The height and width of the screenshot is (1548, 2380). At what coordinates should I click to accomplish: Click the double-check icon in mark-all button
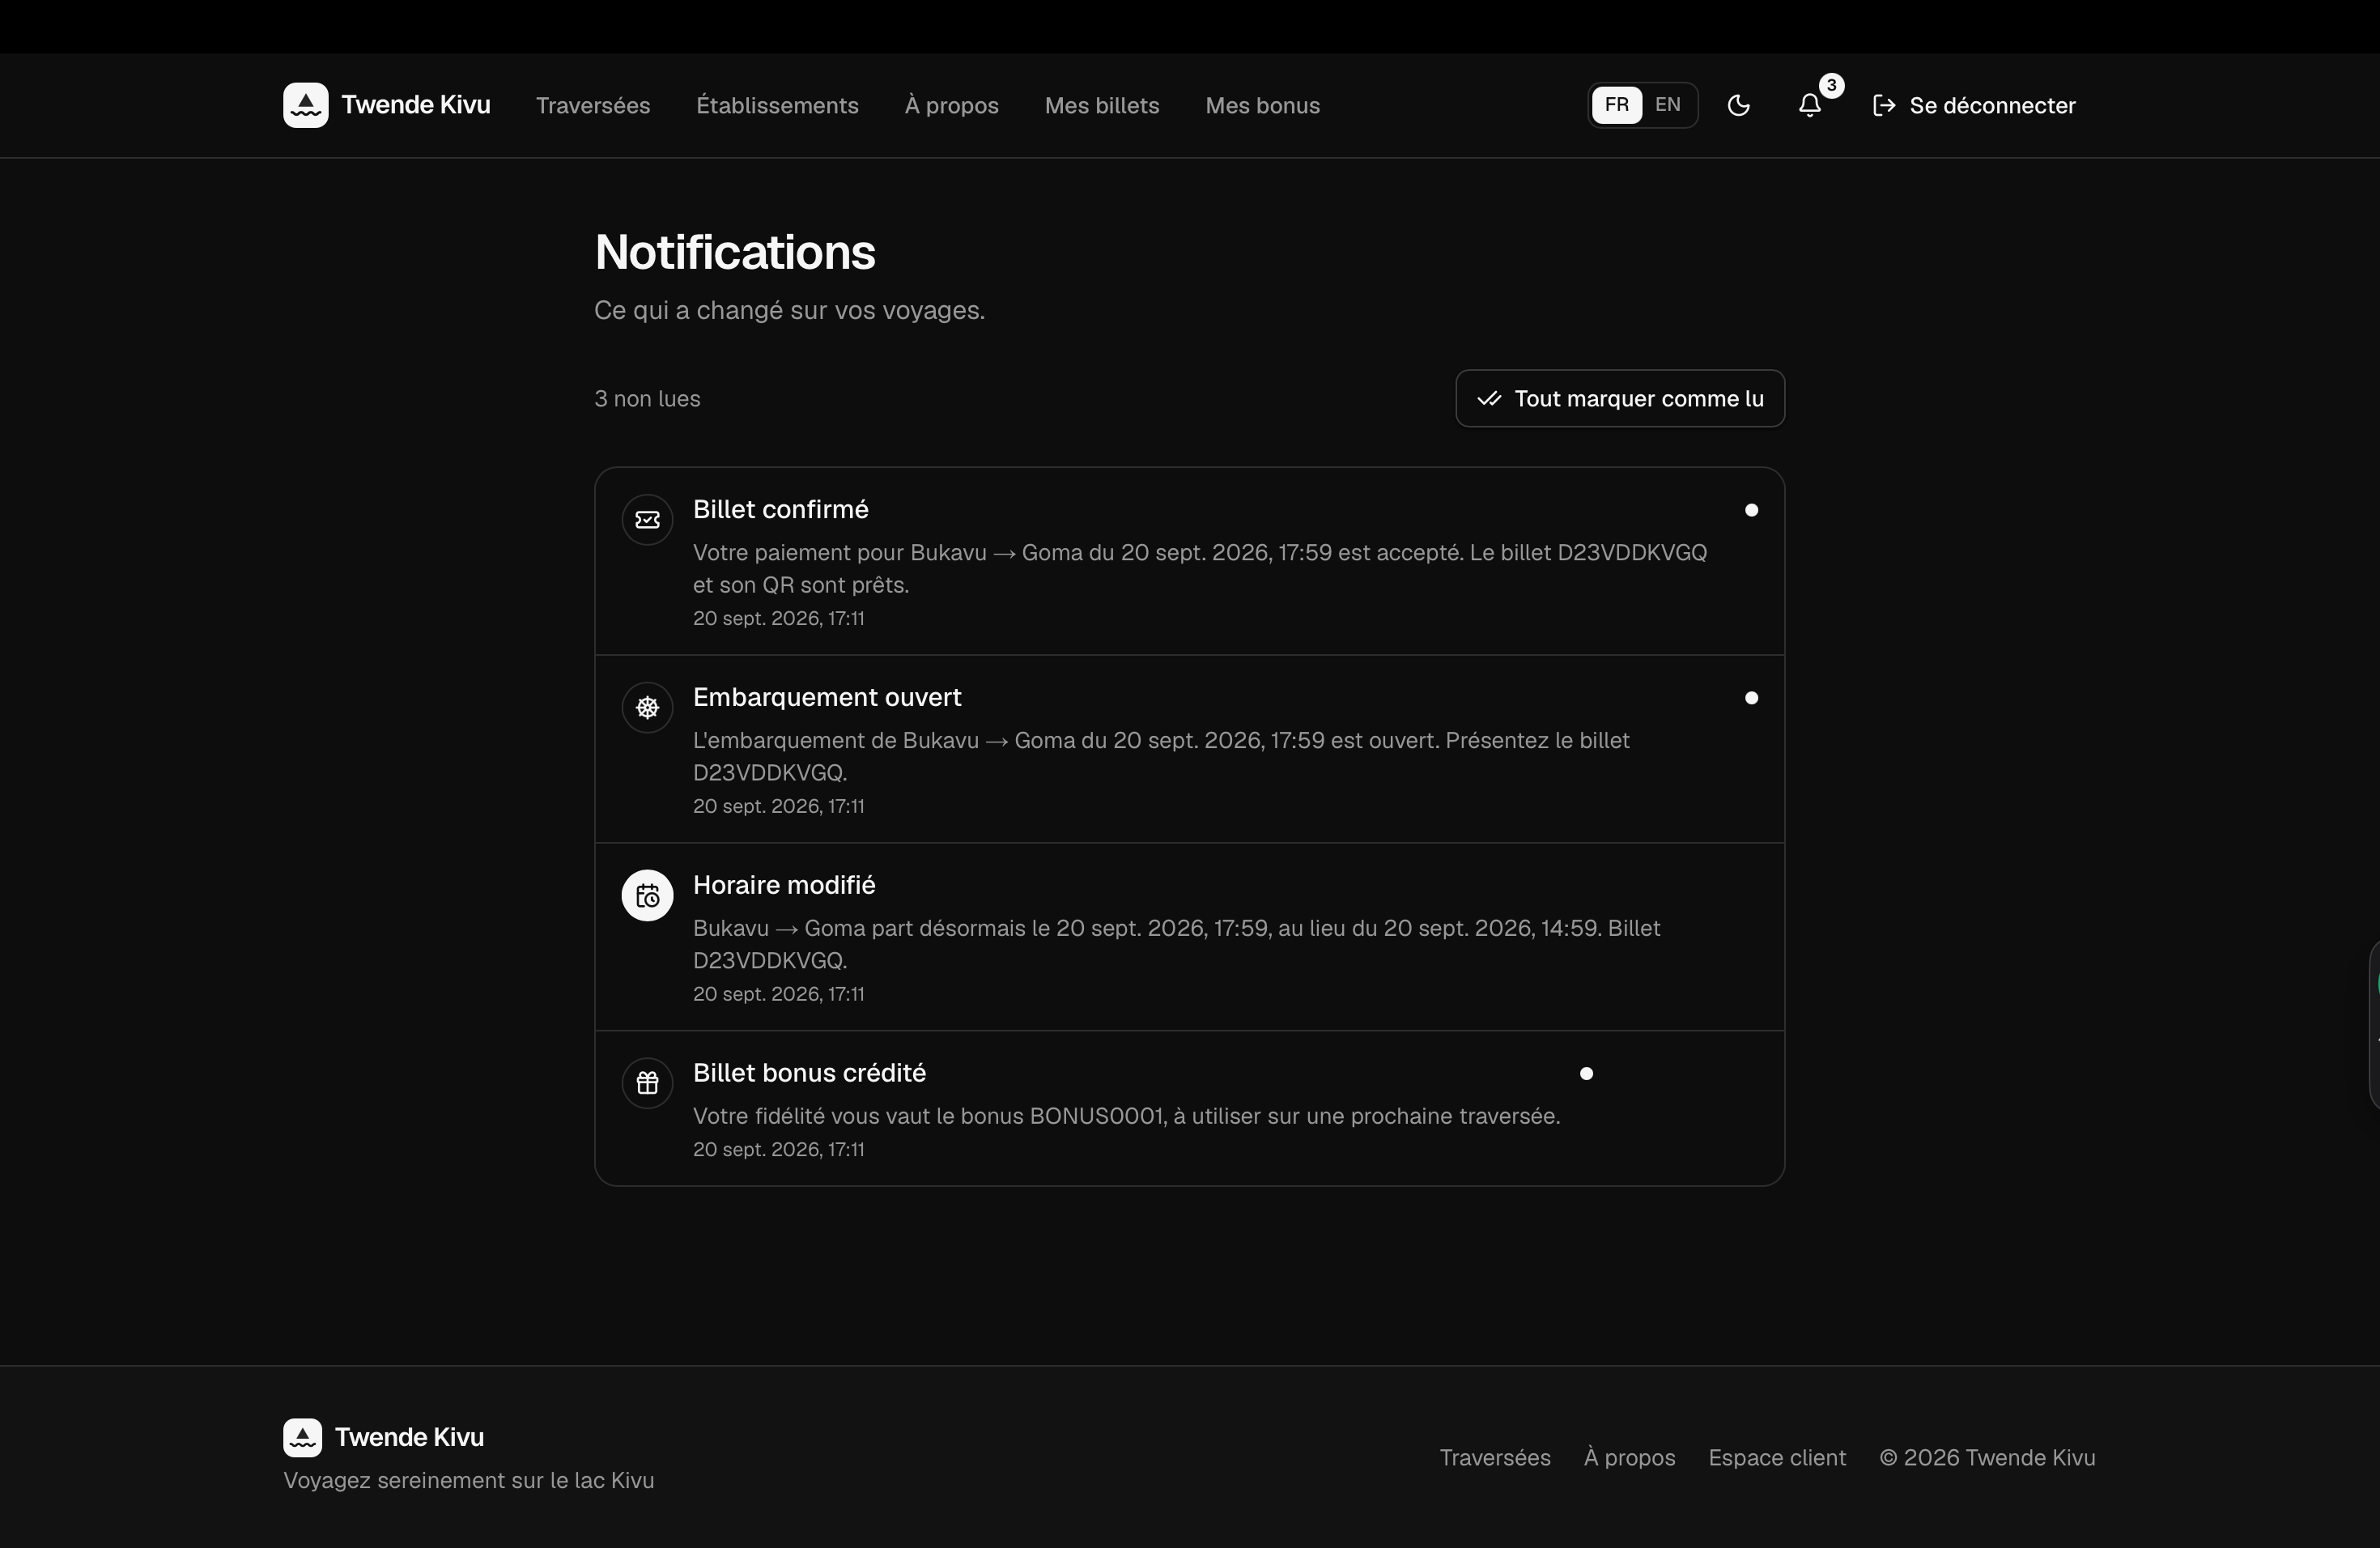point(1489,399)
